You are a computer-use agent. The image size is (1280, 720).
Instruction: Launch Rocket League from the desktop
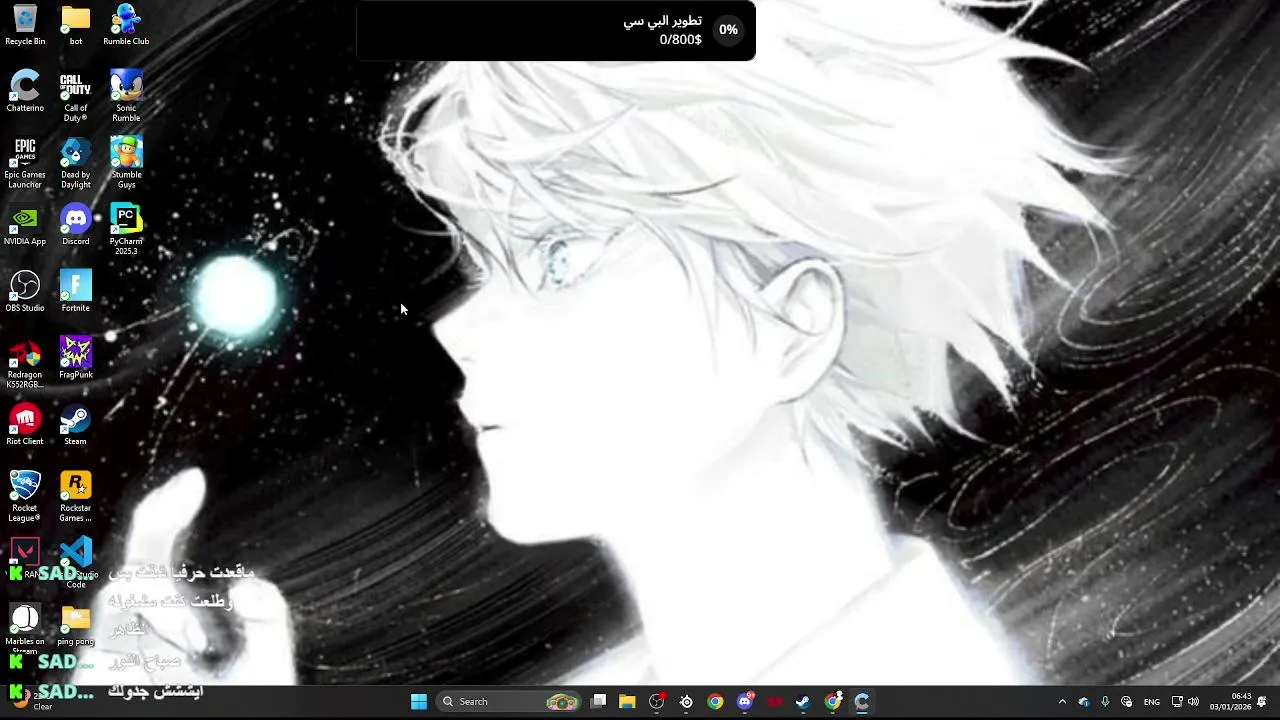tap(25, 497)
